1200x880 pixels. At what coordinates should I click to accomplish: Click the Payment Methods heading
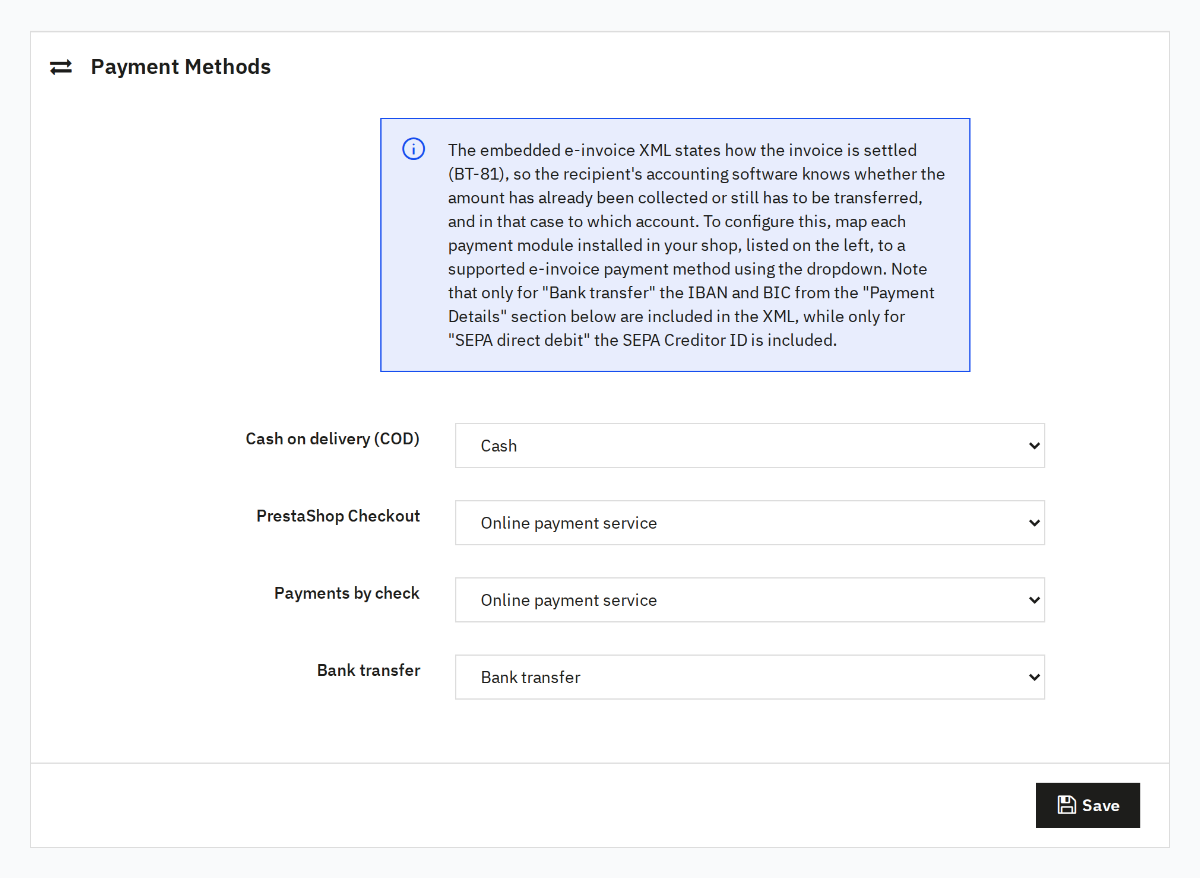(181, 67)
